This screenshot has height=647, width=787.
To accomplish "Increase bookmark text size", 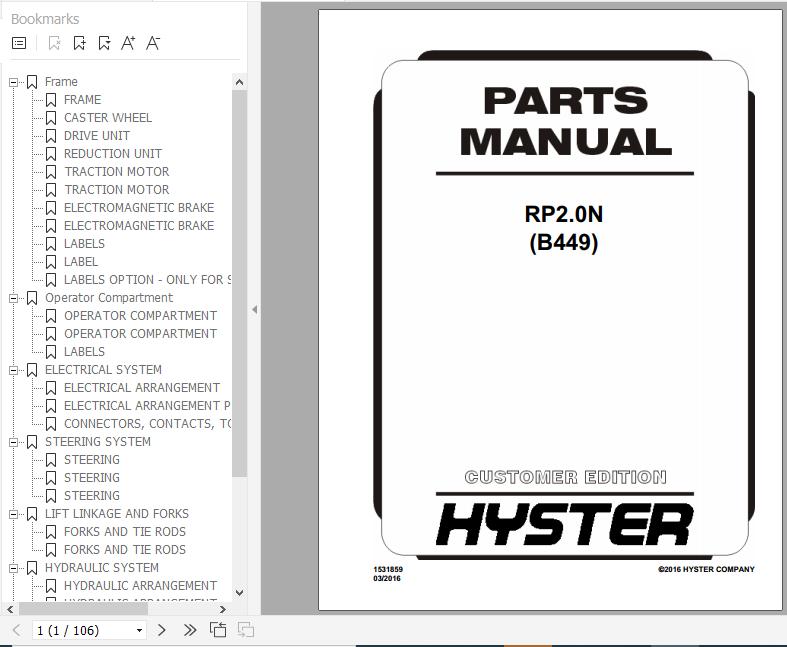I will [x=128, y=43].
